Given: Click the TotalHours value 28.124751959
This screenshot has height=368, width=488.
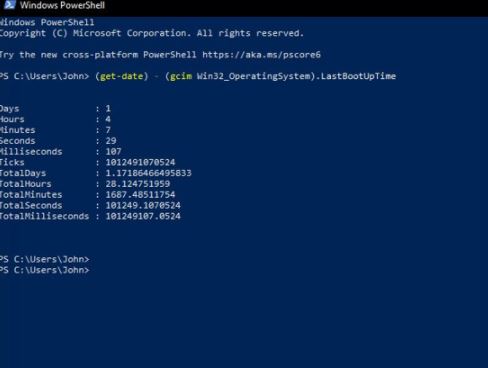Looking at the screenshot, I should (138, 184).
